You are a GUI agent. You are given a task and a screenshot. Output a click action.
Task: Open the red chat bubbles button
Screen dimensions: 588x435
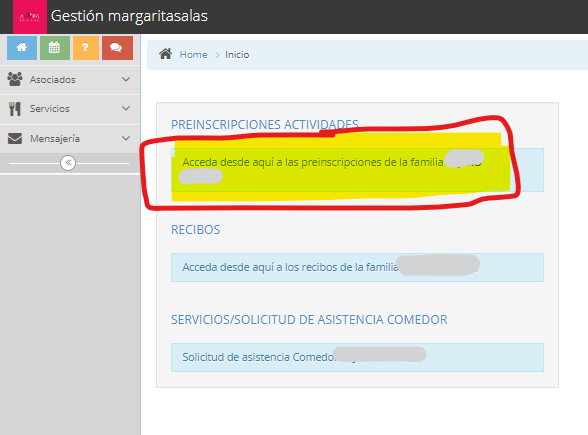(x=117, y=48)
